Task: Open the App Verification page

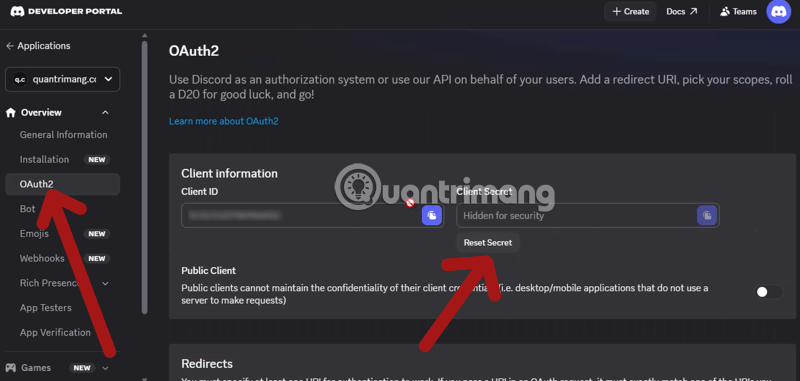Action: point(55,333)
